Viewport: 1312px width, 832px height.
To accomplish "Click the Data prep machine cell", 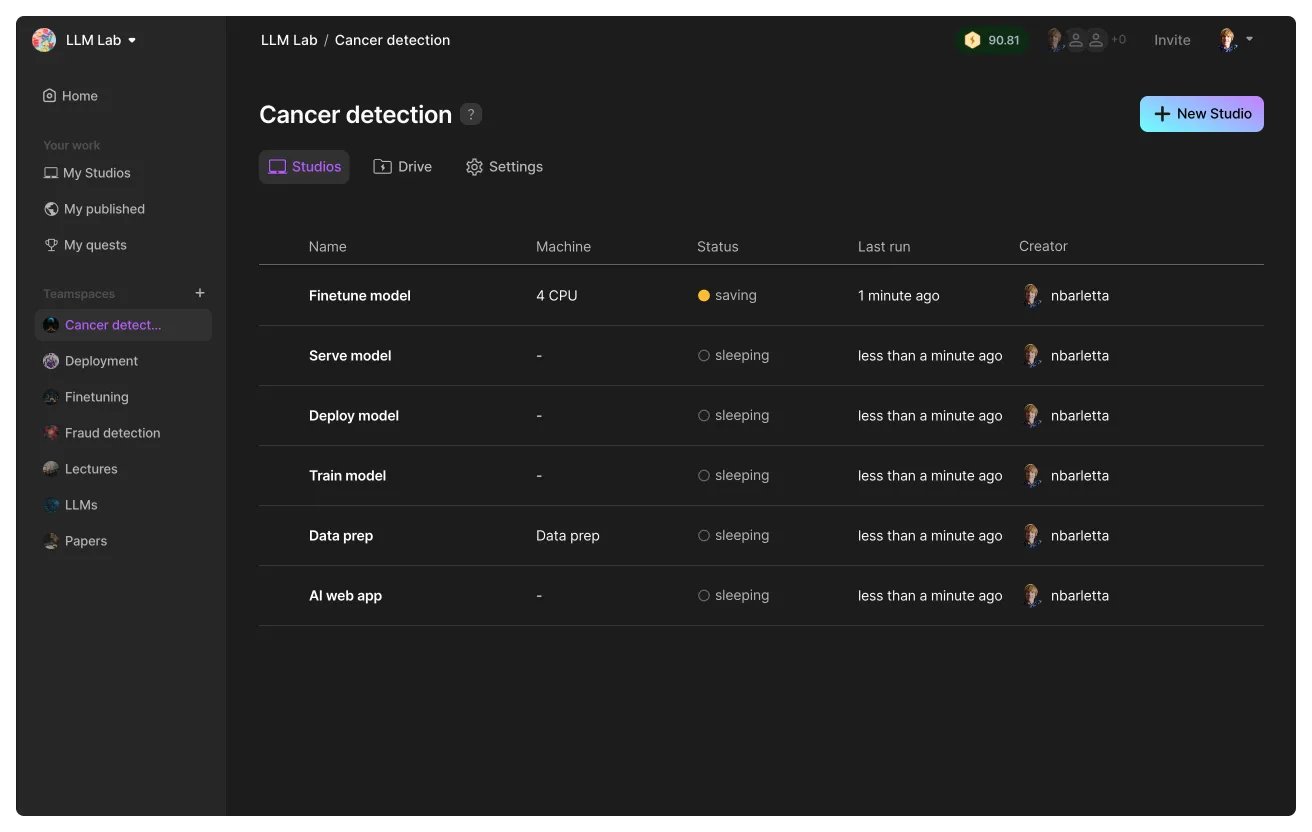I will pyautogui.click(x=568, y=536).
